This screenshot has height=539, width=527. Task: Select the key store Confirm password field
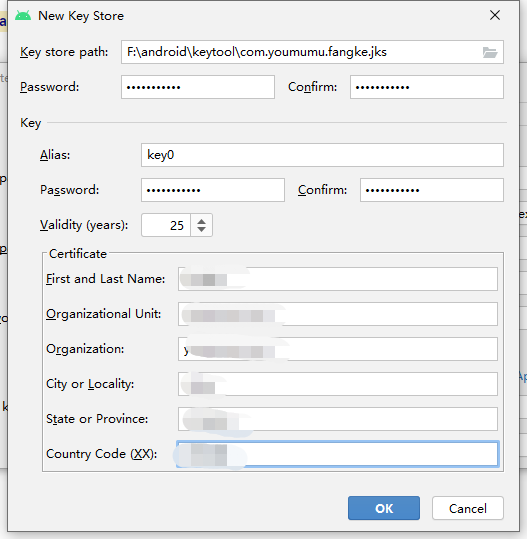pyautogui.click(x=427, y=87)
